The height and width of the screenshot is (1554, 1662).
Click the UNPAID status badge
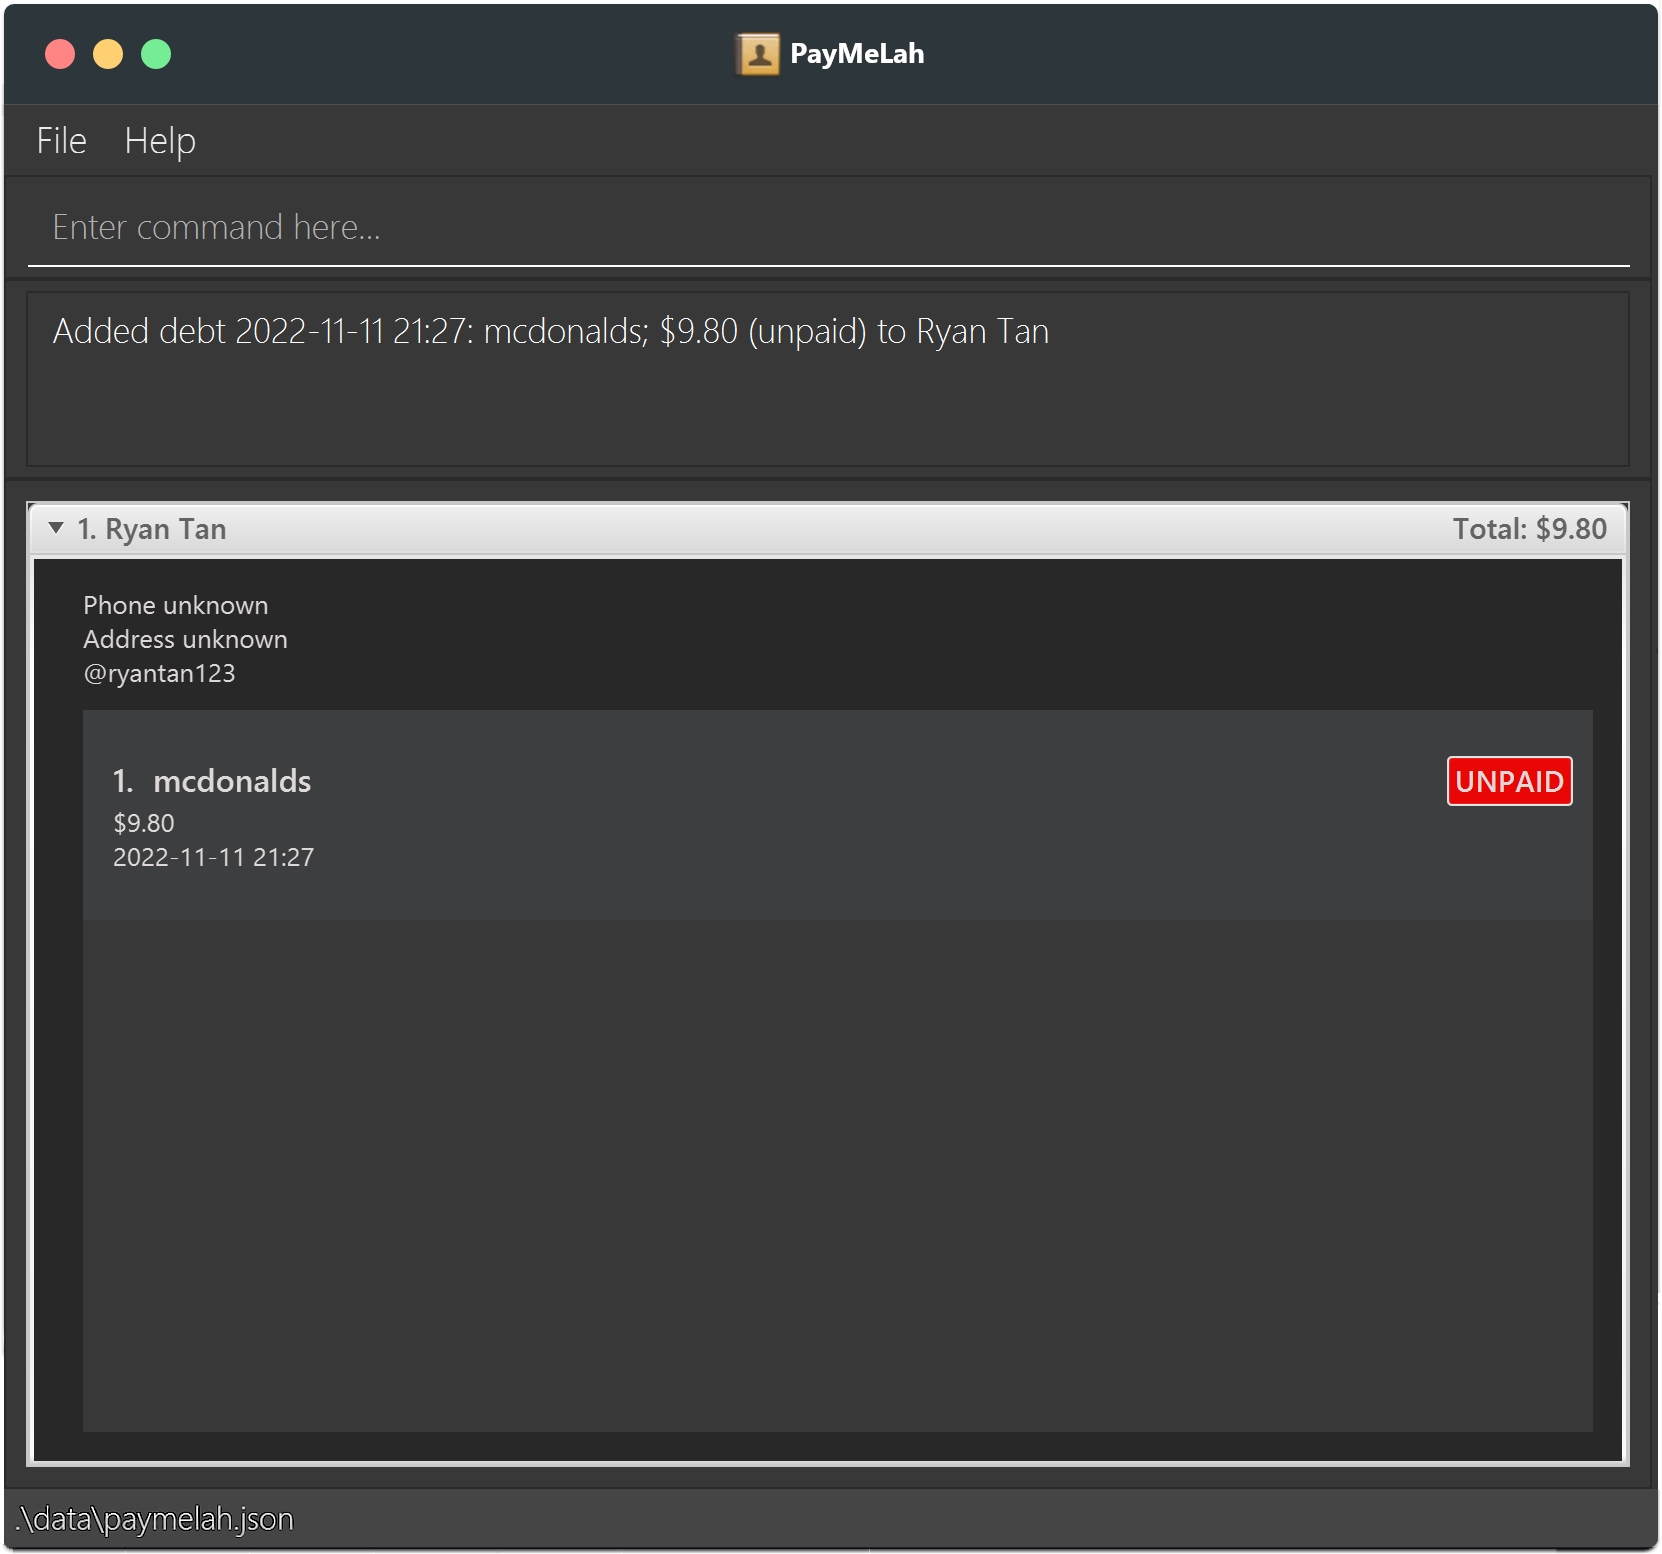(x=1509, y=781)
